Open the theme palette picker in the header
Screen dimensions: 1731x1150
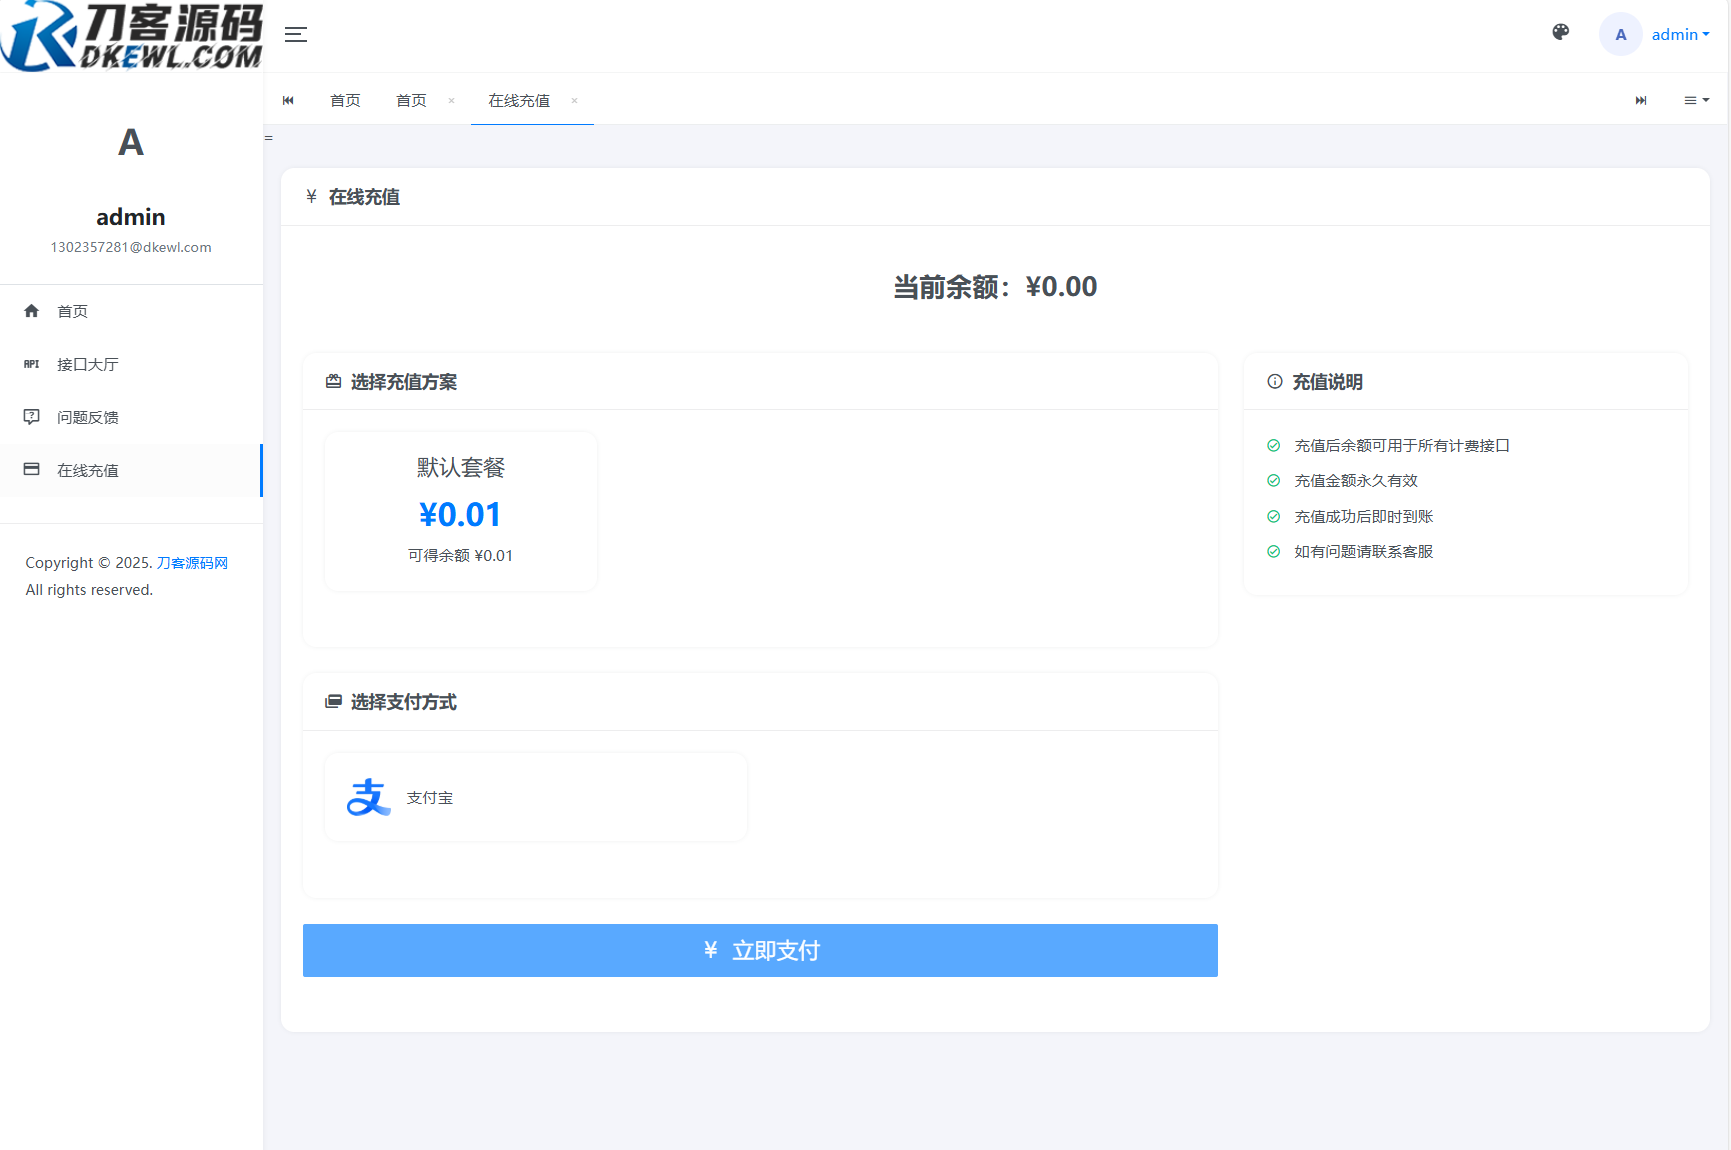1560,33
